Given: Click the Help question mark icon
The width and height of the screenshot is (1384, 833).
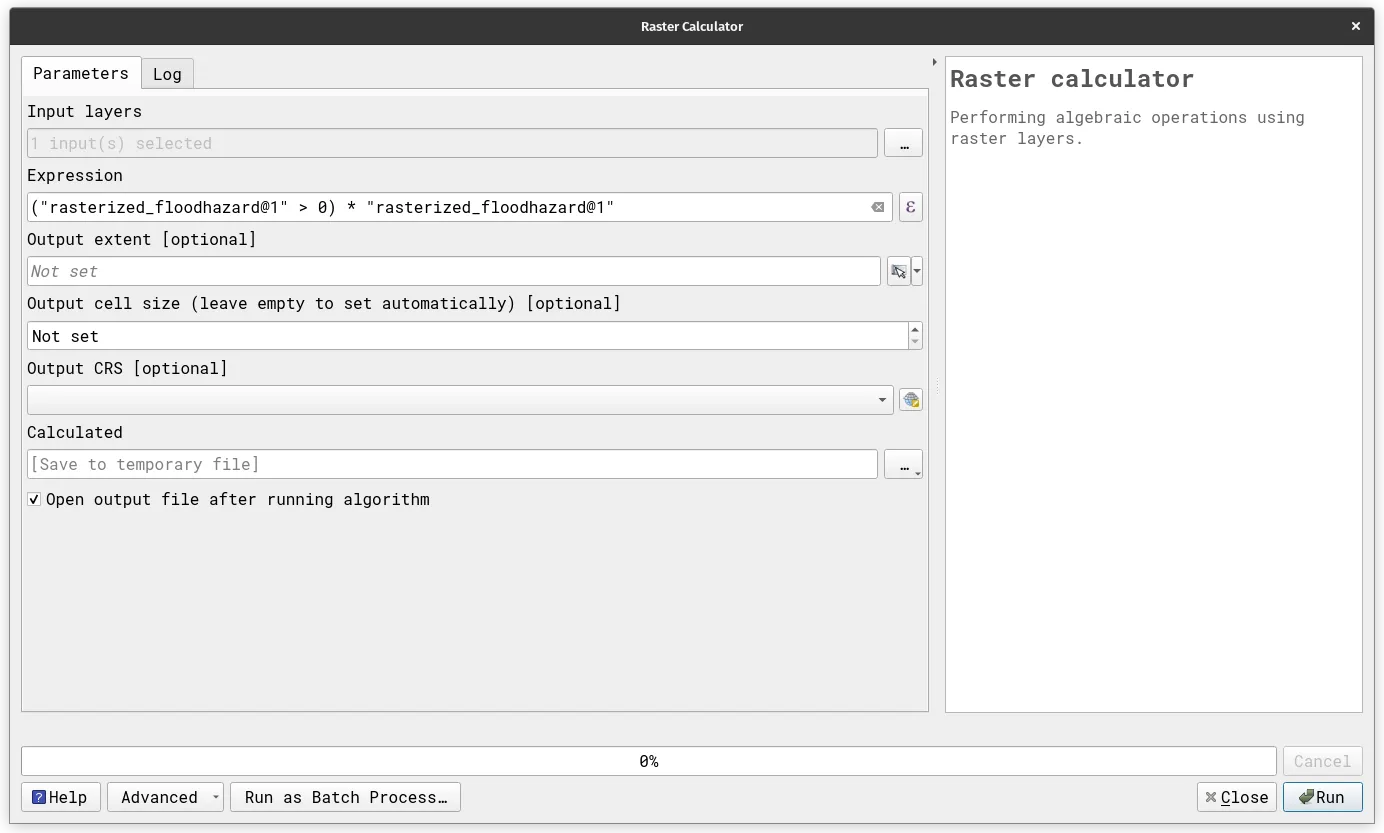Looking at the screenshot, I should [40, 797].
